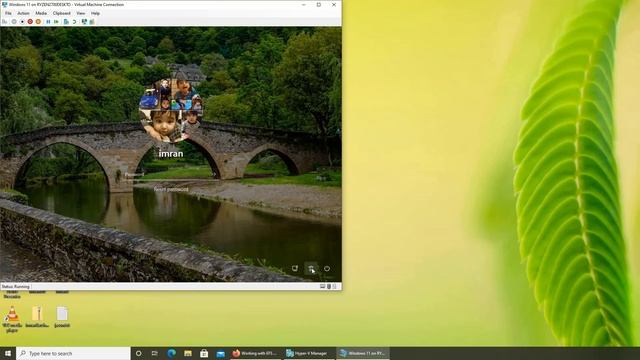Screen dimensions: 640x360
Task: Open the Media menu
Action: [41, 13]
